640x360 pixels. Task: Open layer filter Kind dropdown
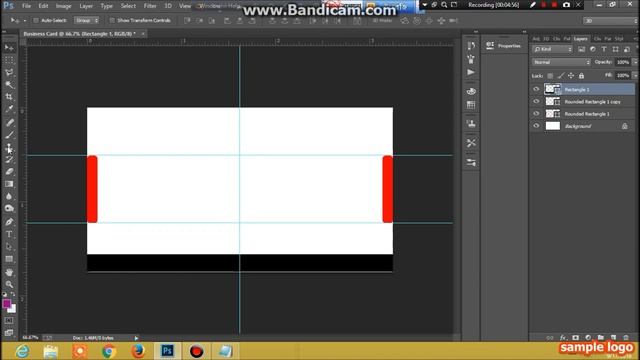click(x=553, y=49)
